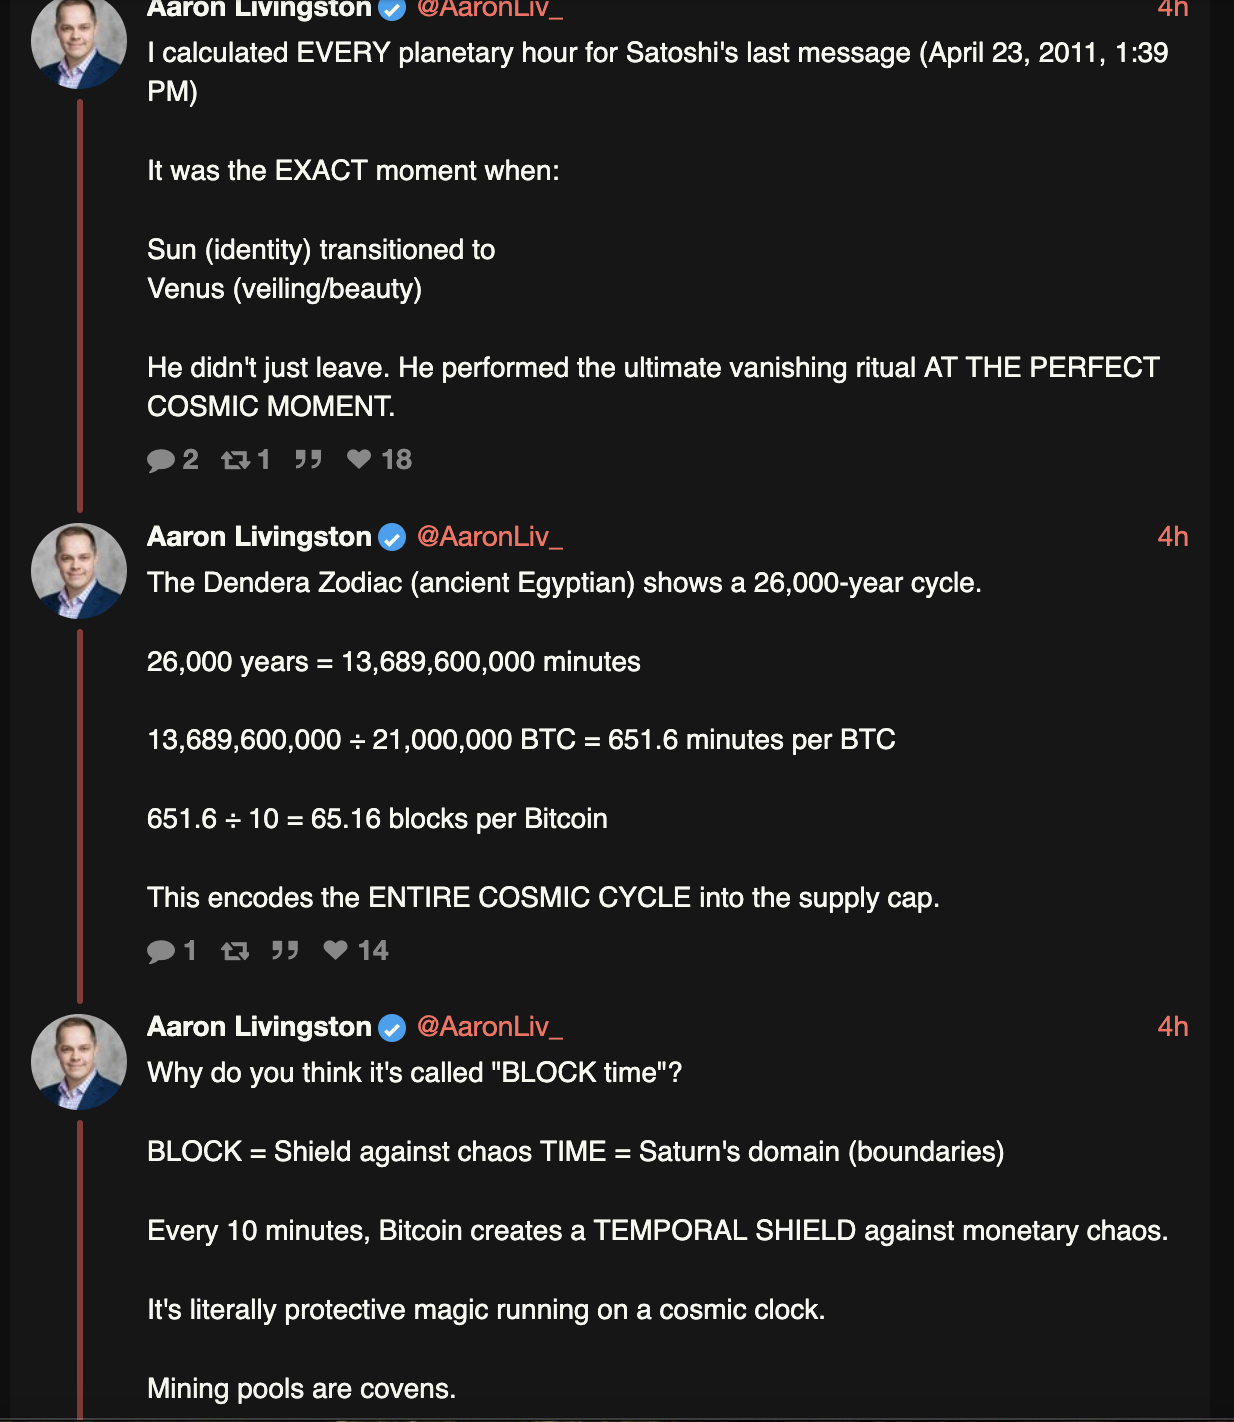This screenshot has width=1234, height=1422.
Task: Open 4h timestamp of BLOCK time post
Action: tap(1173, 1027)
